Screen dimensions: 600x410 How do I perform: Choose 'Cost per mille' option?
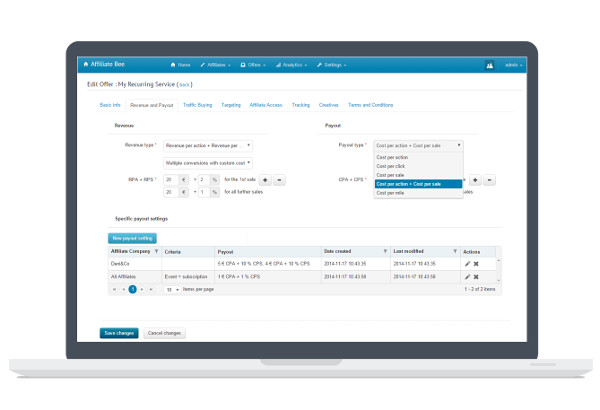pos(418,193)
